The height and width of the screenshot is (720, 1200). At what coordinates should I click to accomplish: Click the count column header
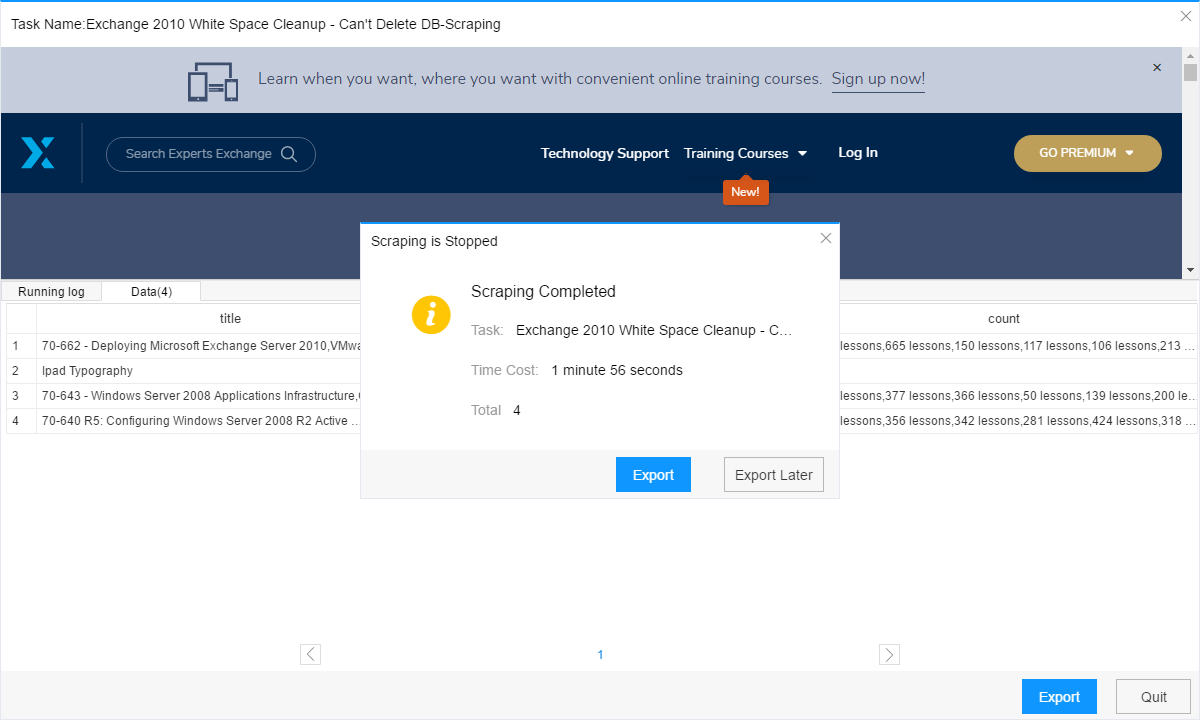pos(1003,319)
